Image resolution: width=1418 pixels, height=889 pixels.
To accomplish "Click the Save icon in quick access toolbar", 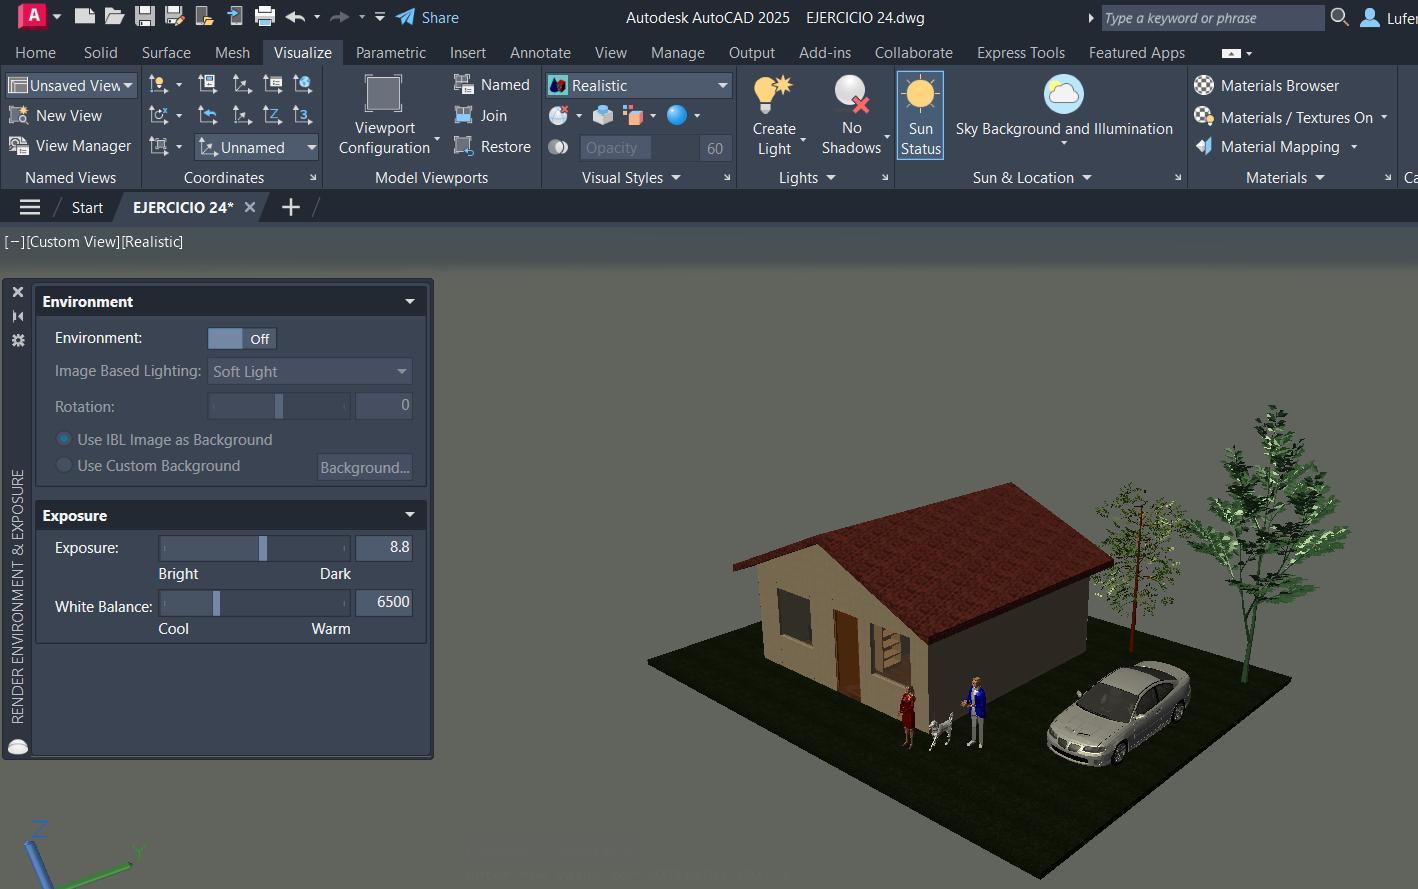I will pyautogui.click(x=145, y=17).
